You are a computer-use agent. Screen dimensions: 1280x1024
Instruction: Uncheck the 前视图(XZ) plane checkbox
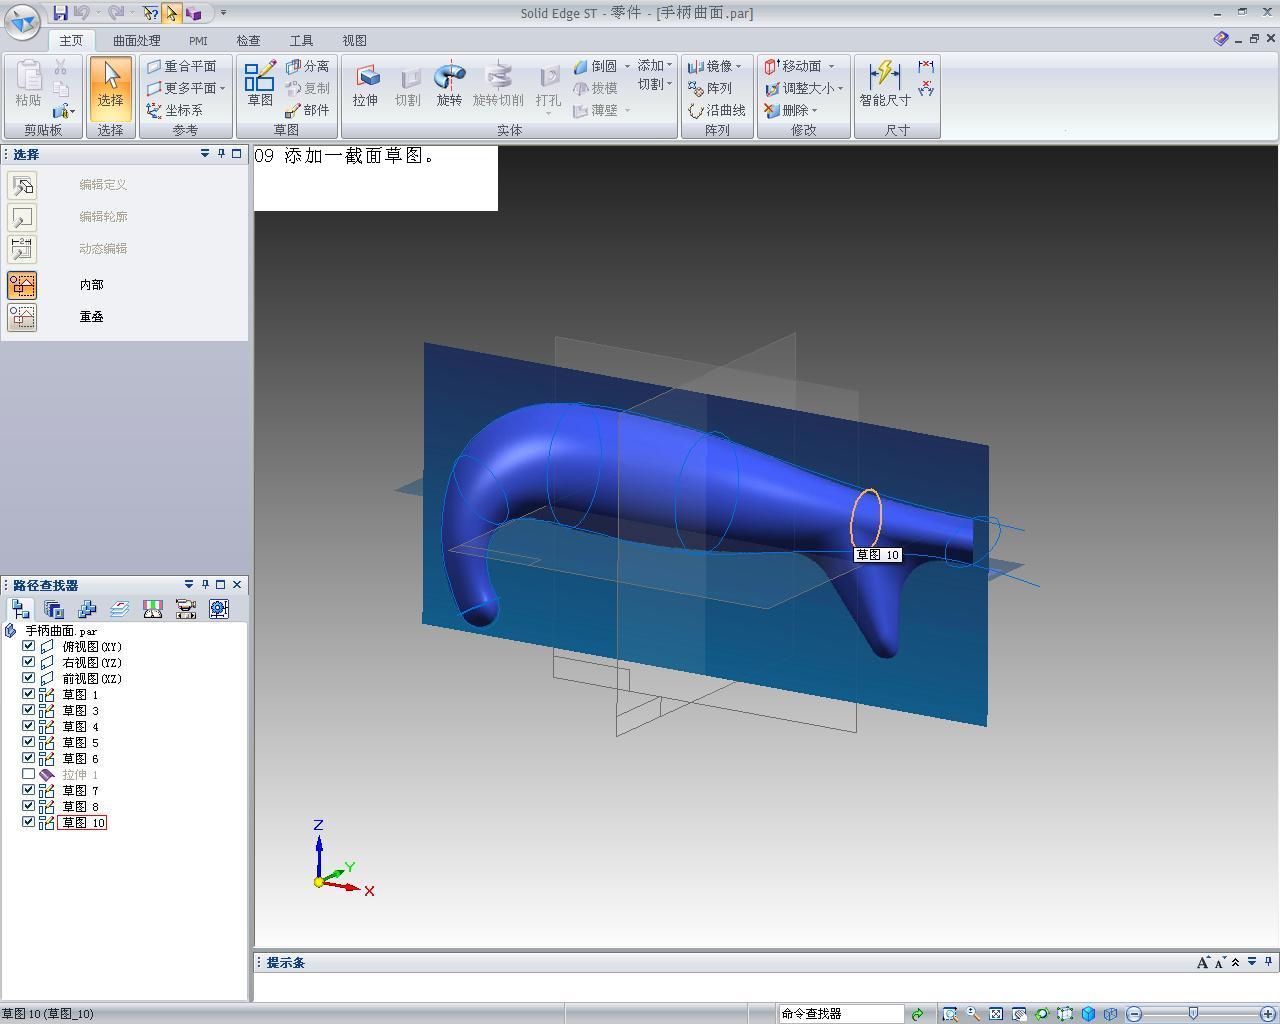coord(29,678)
